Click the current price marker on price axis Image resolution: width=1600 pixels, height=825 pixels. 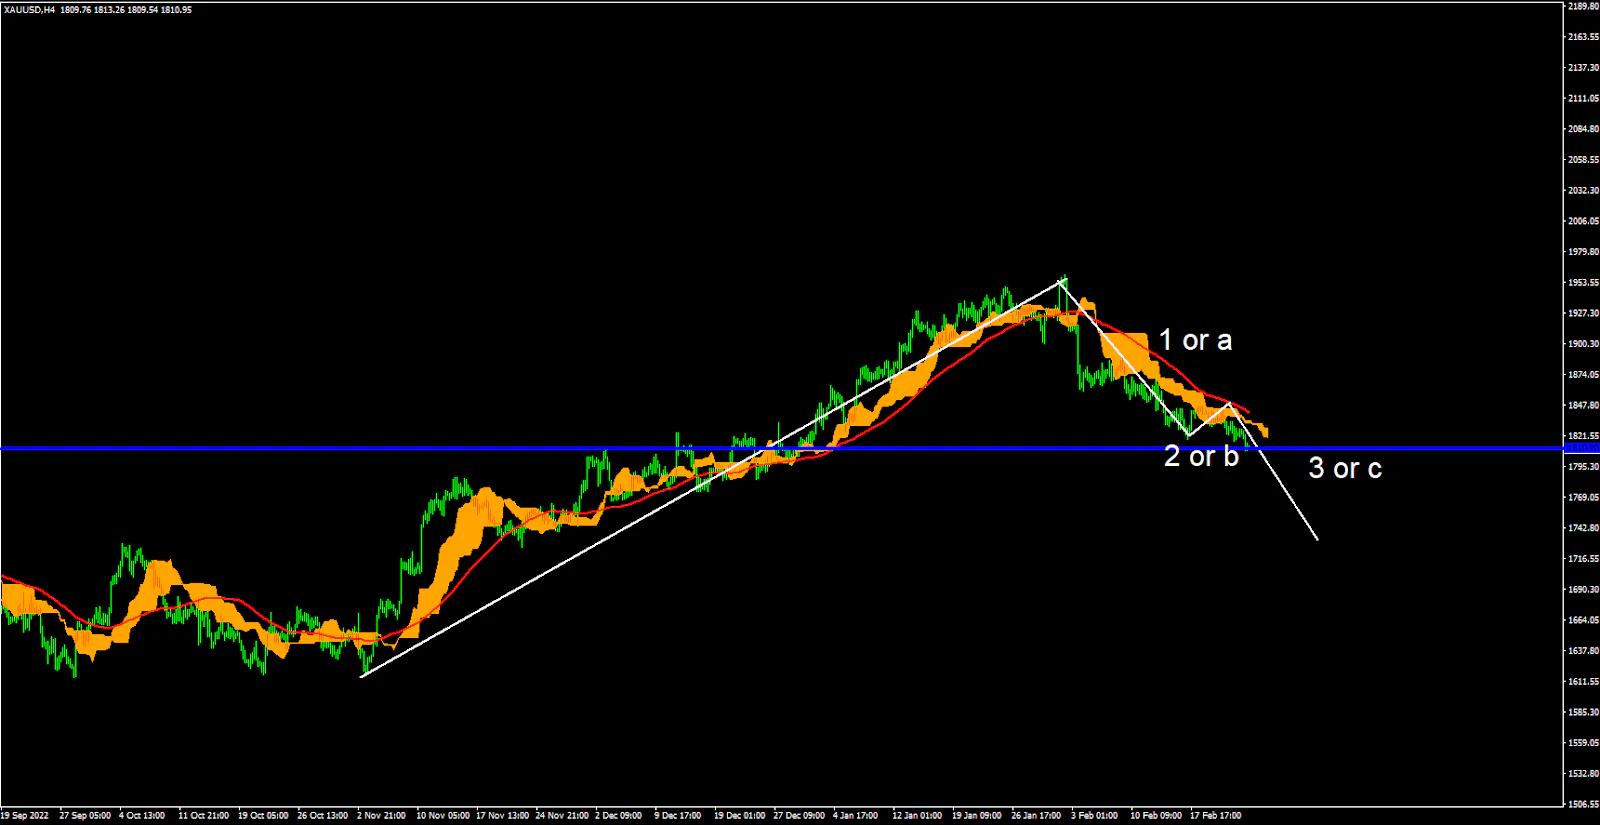(1582, 448)
